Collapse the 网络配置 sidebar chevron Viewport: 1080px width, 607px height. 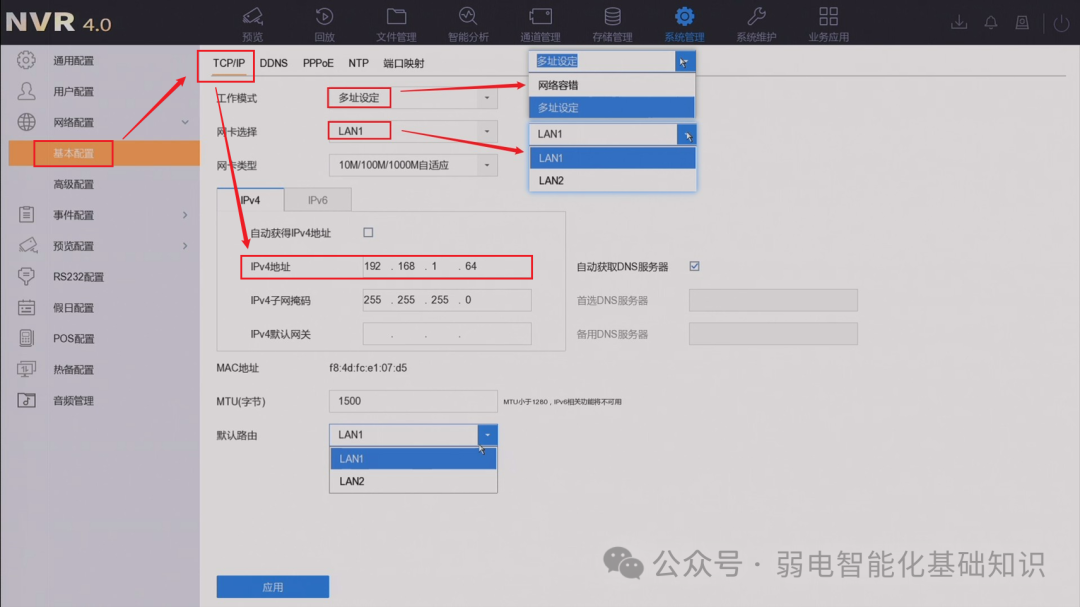[185, 122]
